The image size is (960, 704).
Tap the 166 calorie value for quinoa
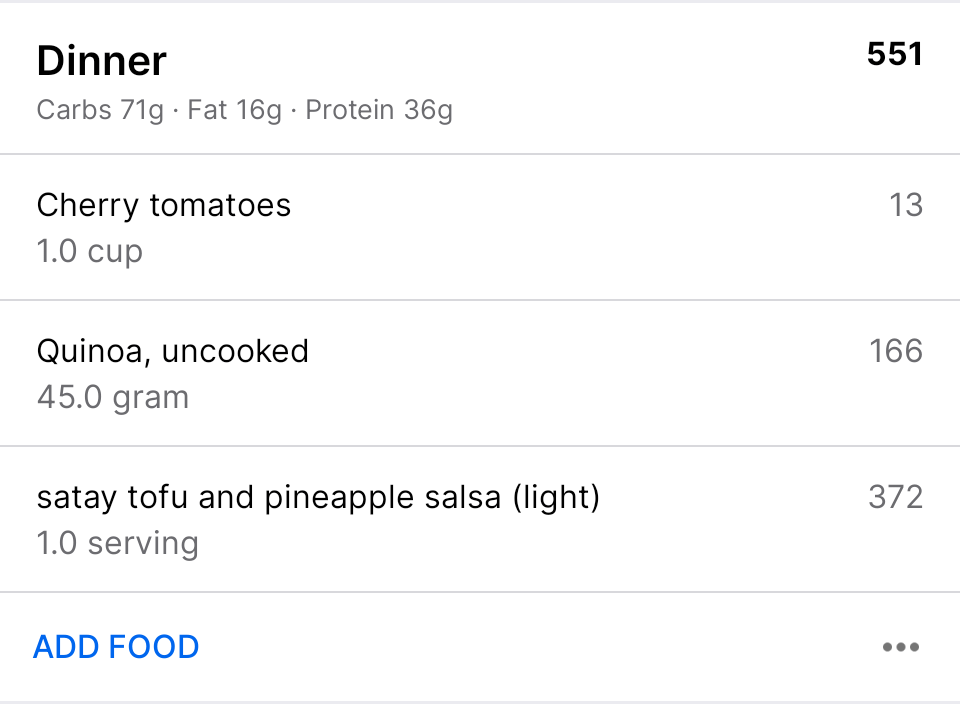[895, 351]
